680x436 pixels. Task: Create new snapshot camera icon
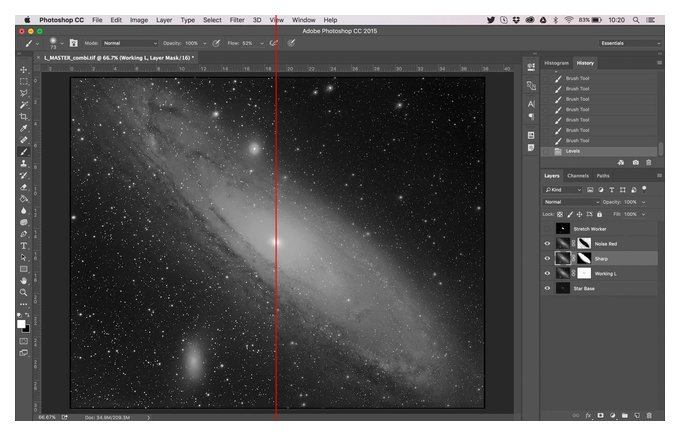tap(635, 162)
